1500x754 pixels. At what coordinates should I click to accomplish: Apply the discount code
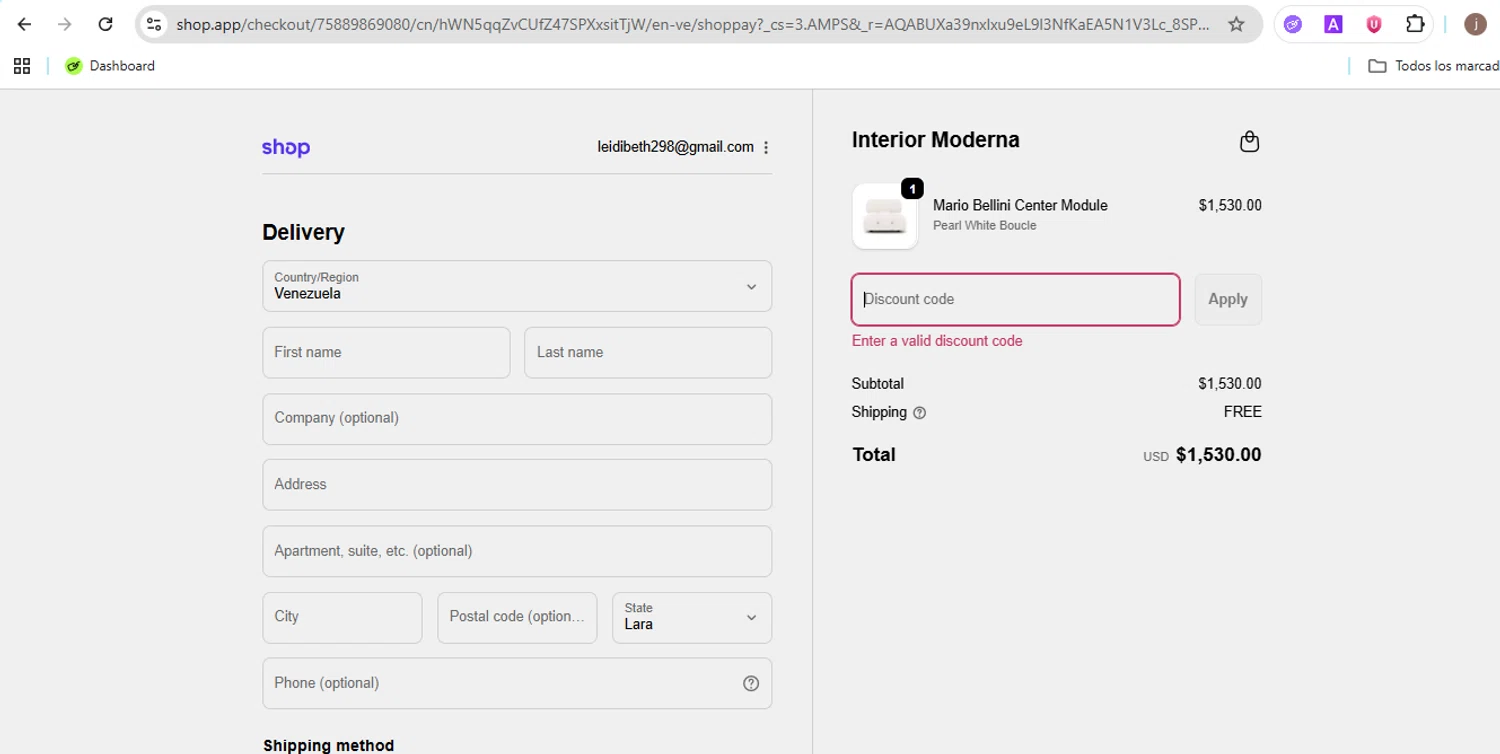click(1228, 299)
